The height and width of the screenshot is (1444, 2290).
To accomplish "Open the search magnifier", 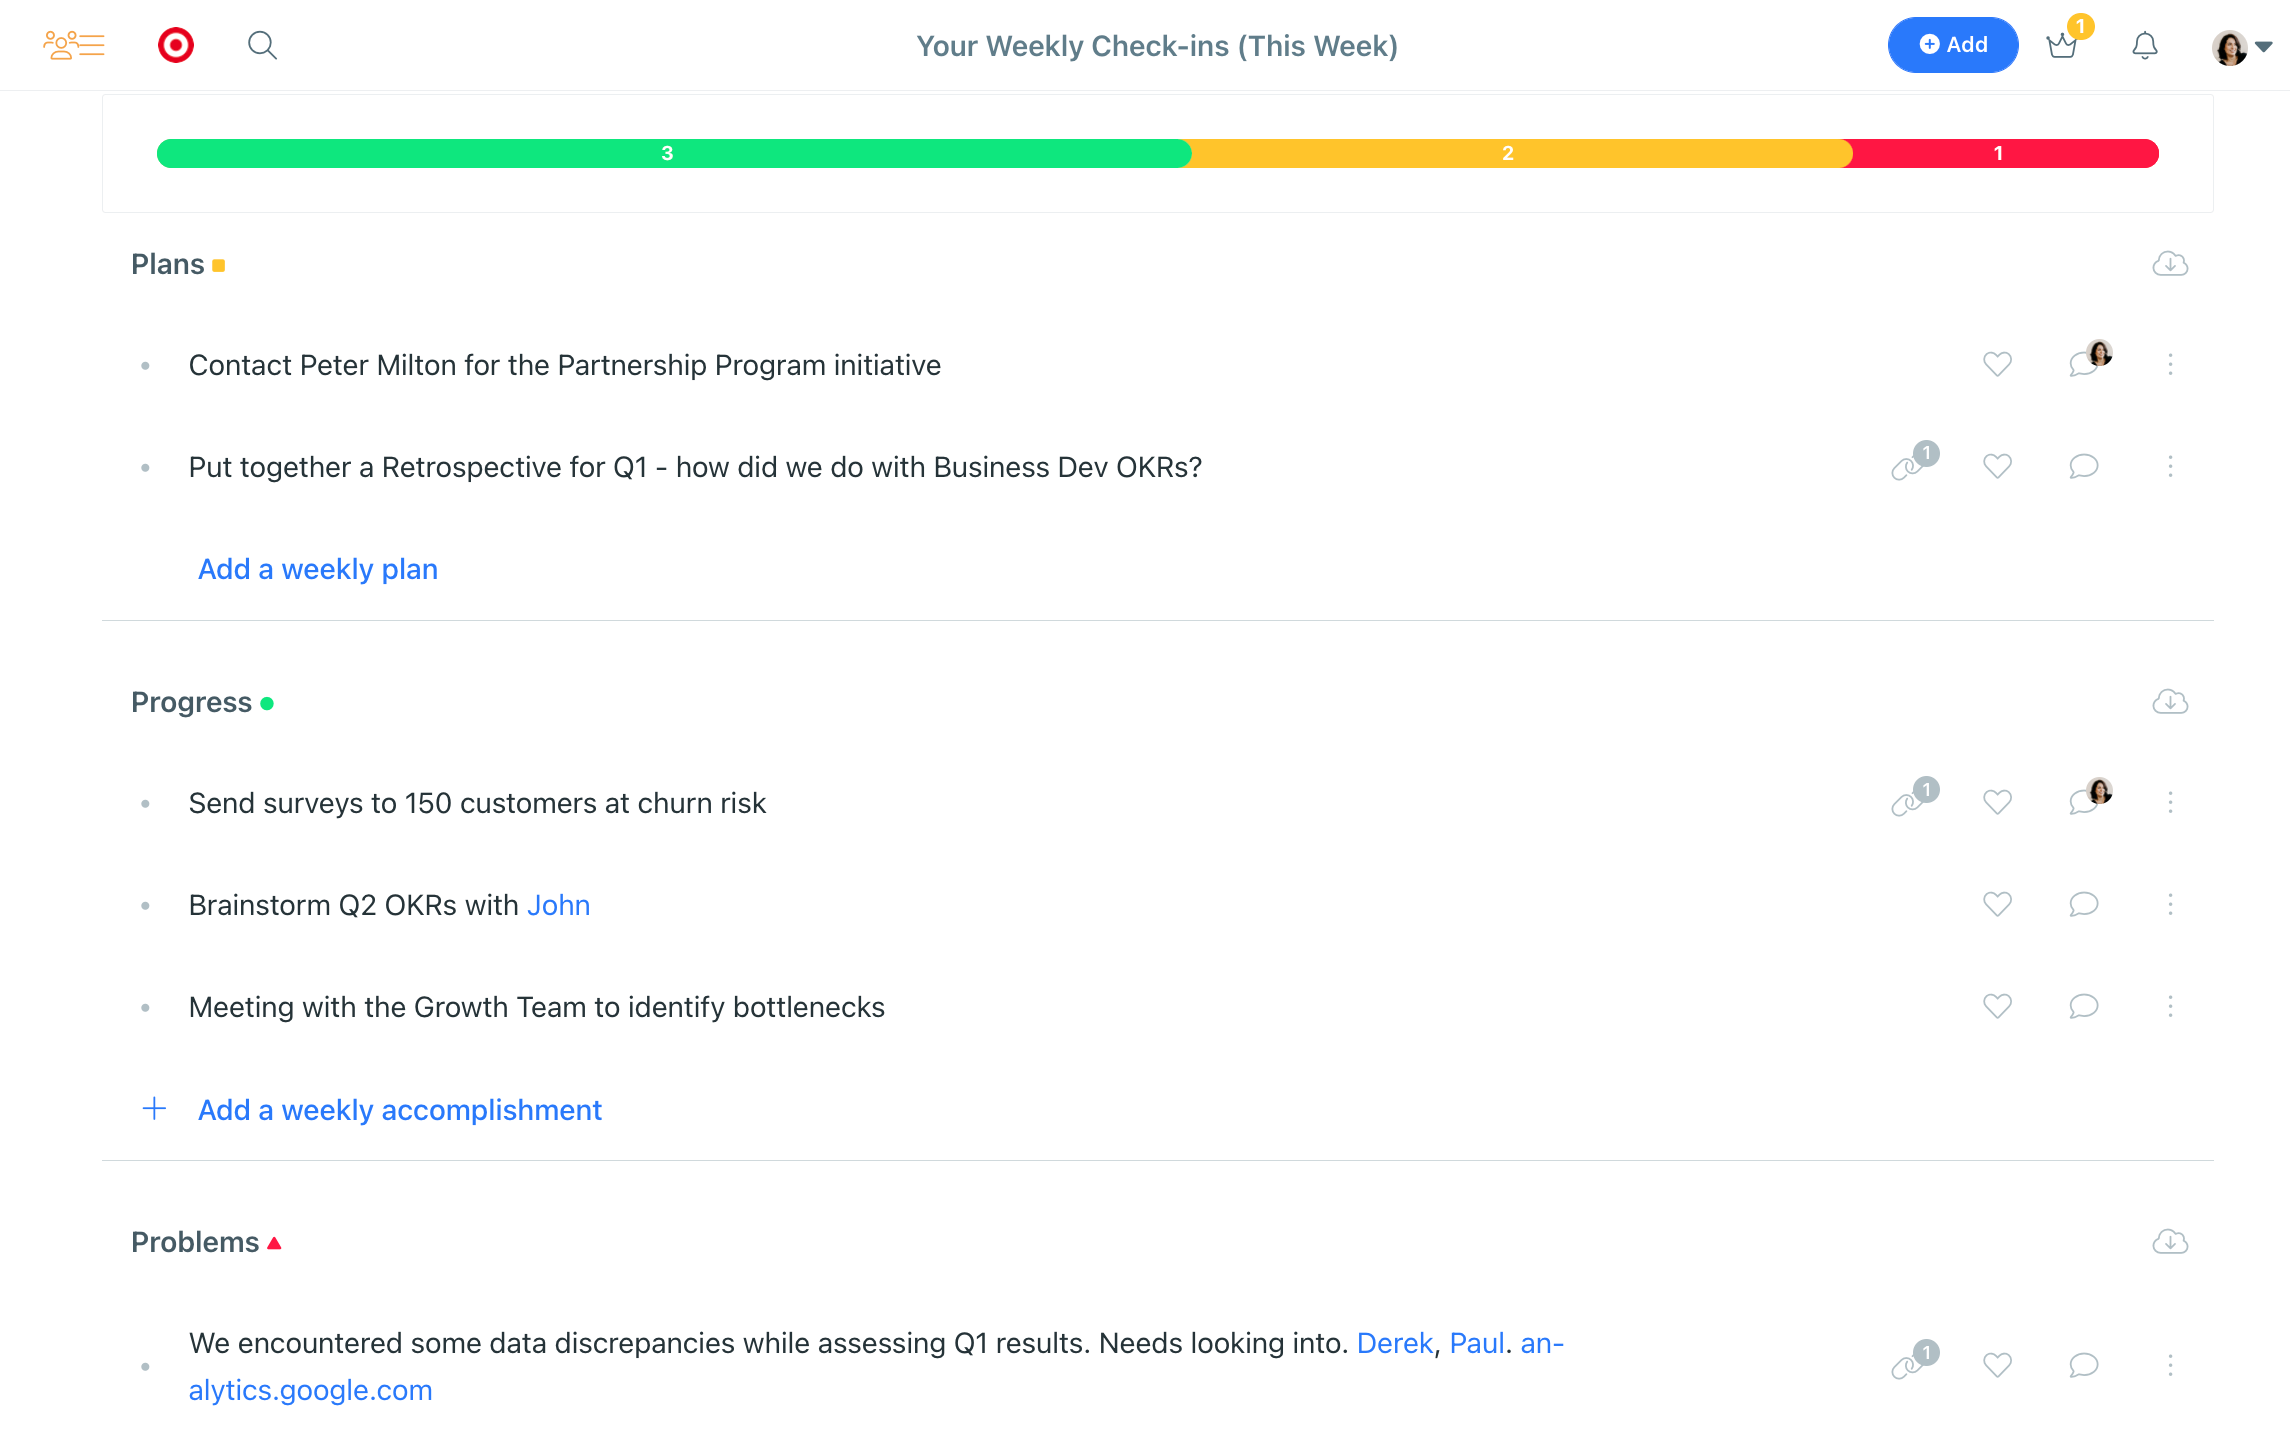I will pos(262,45).
